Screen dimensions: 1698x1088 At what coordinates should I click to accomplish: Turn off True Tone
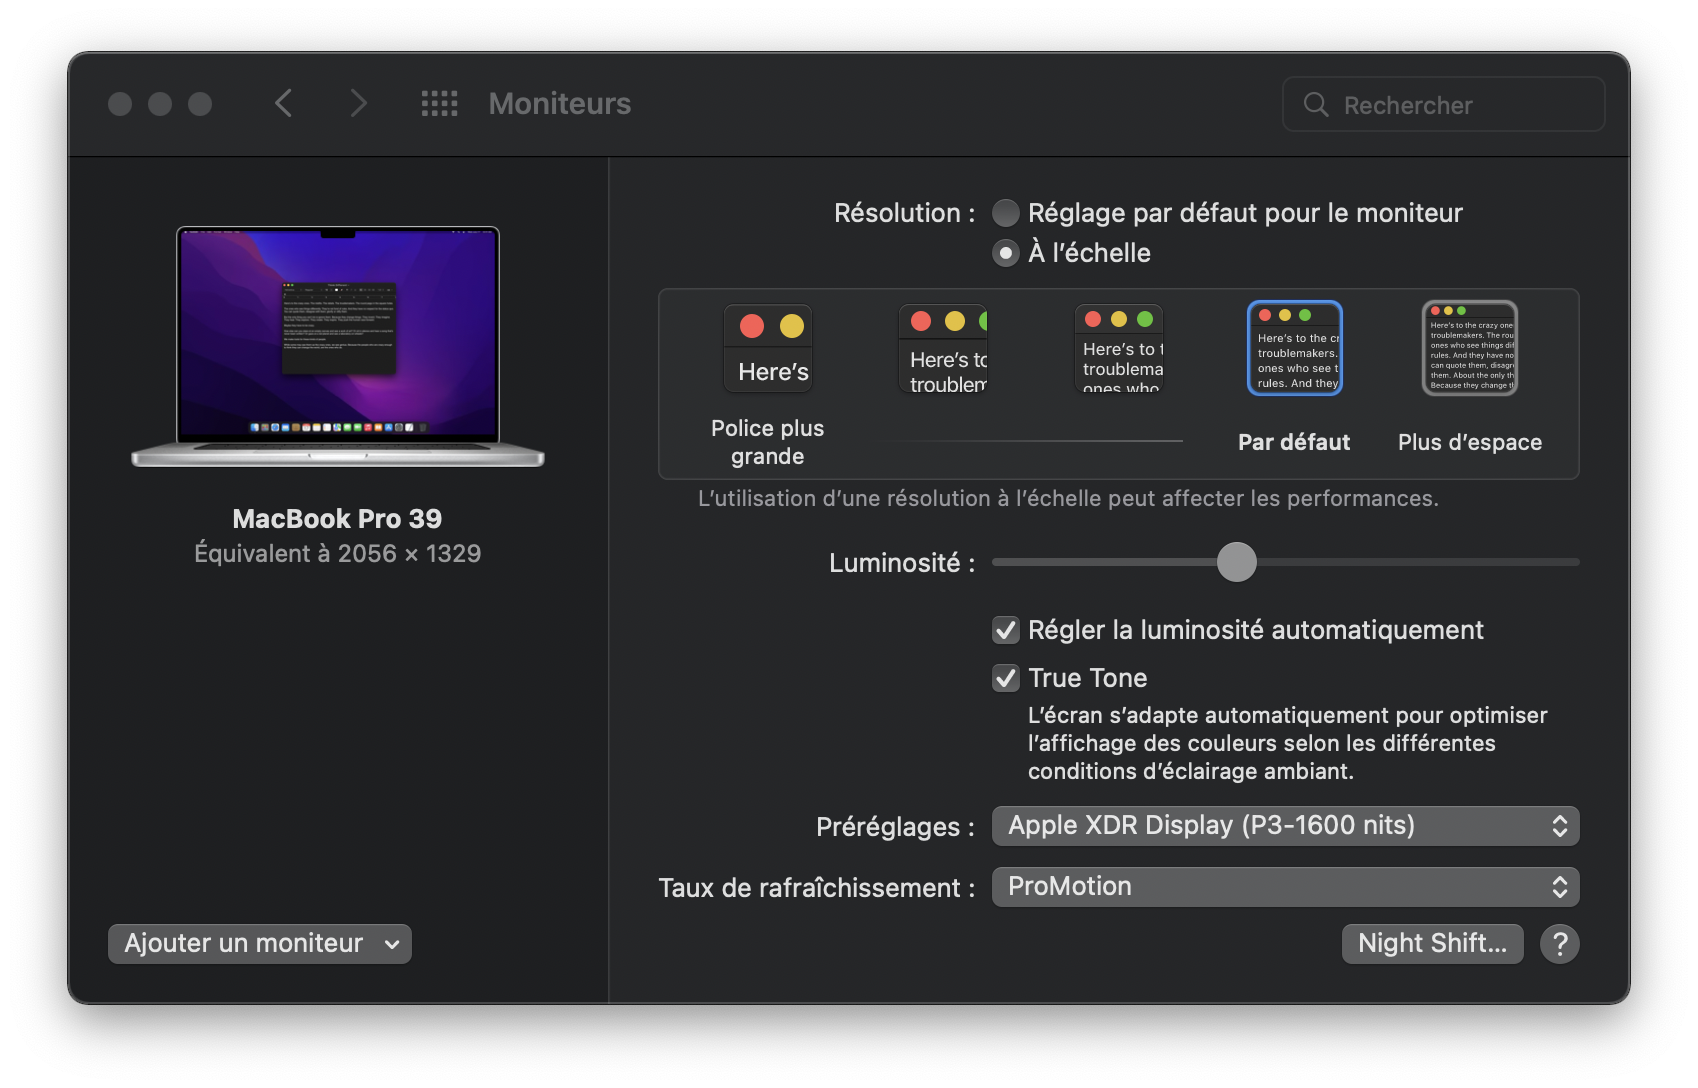[x=1006, y=678]
